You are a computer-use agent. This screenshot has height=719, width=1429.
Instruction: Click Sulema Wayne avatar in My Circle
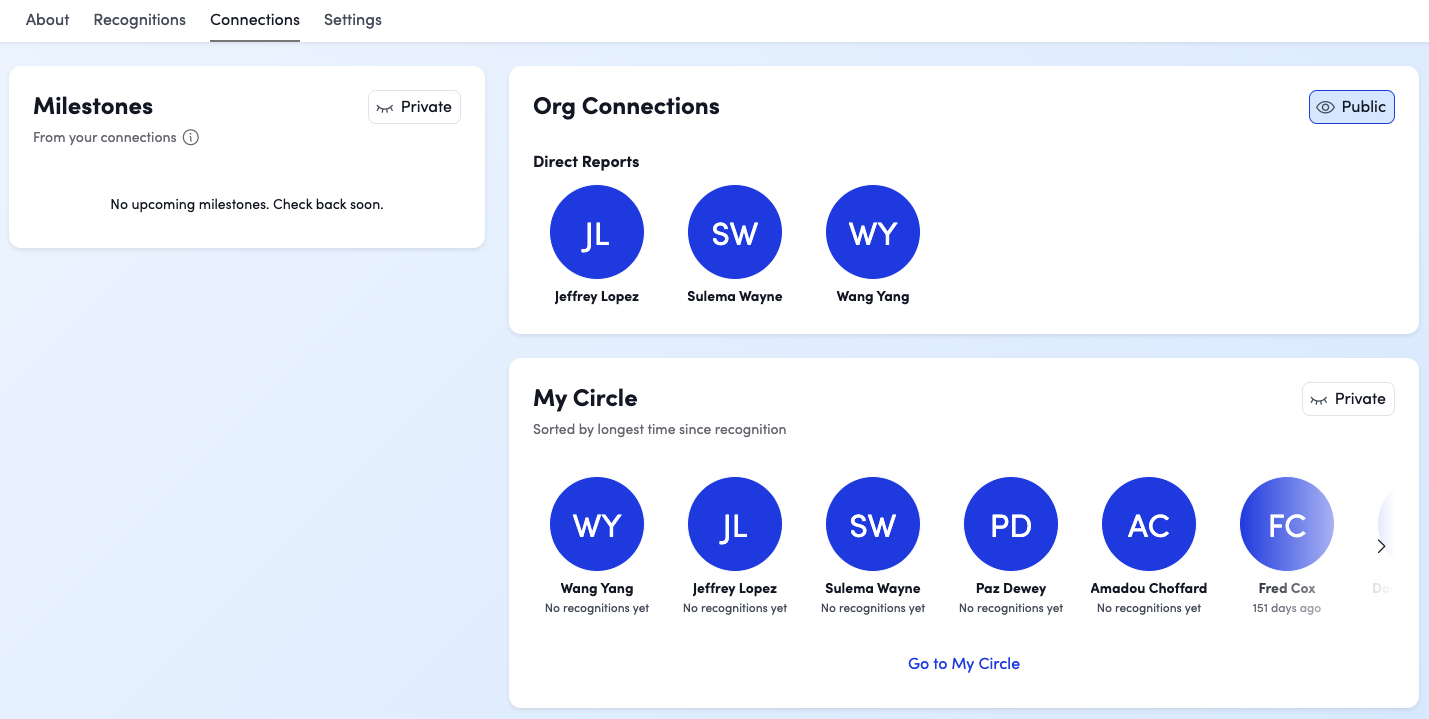coord(872,524)
